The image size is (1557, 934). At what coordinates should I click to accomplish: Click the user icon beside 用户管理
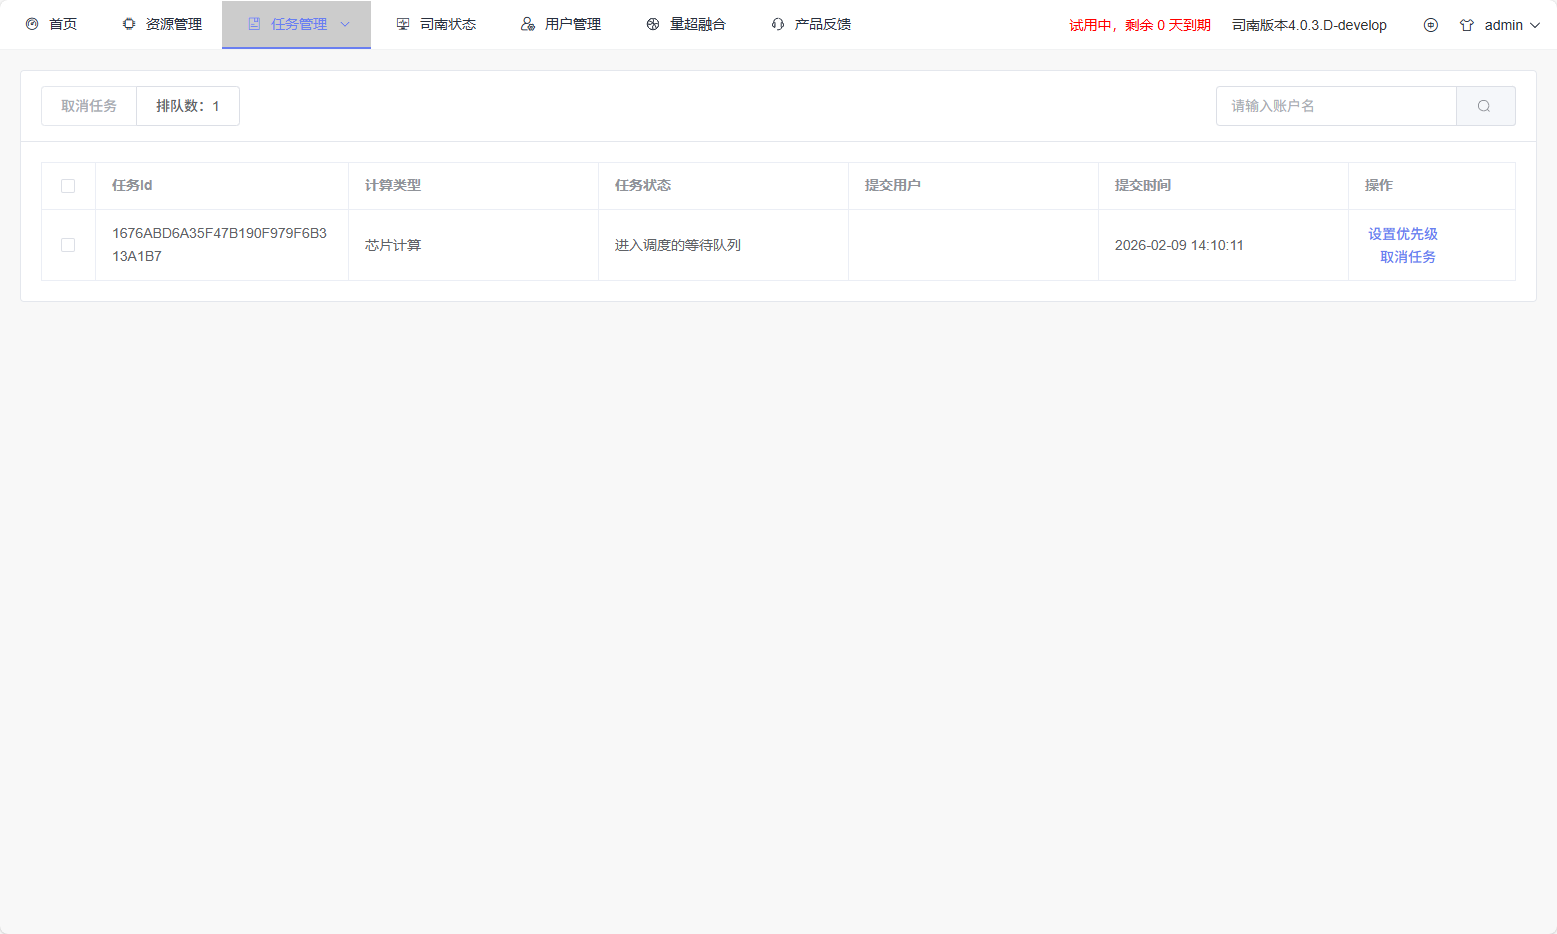coord(528,24)
